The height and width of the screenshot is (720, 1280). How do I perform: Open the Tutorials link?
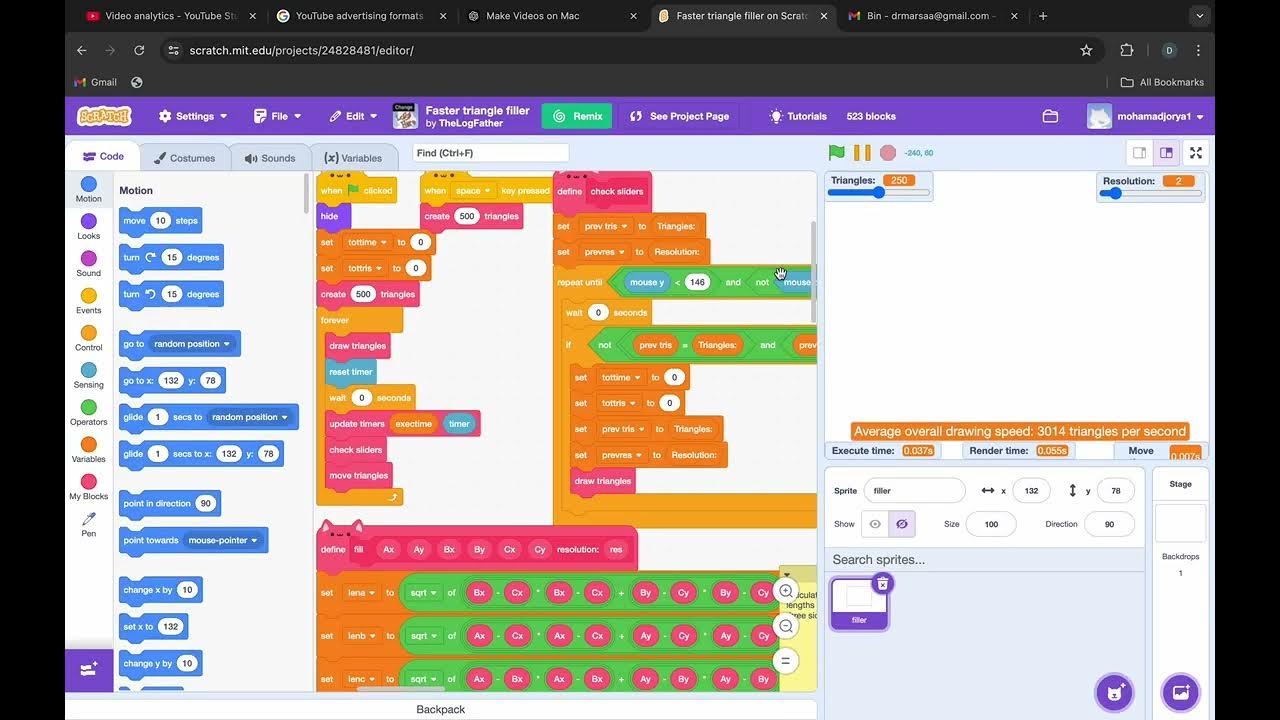point(798,116)
